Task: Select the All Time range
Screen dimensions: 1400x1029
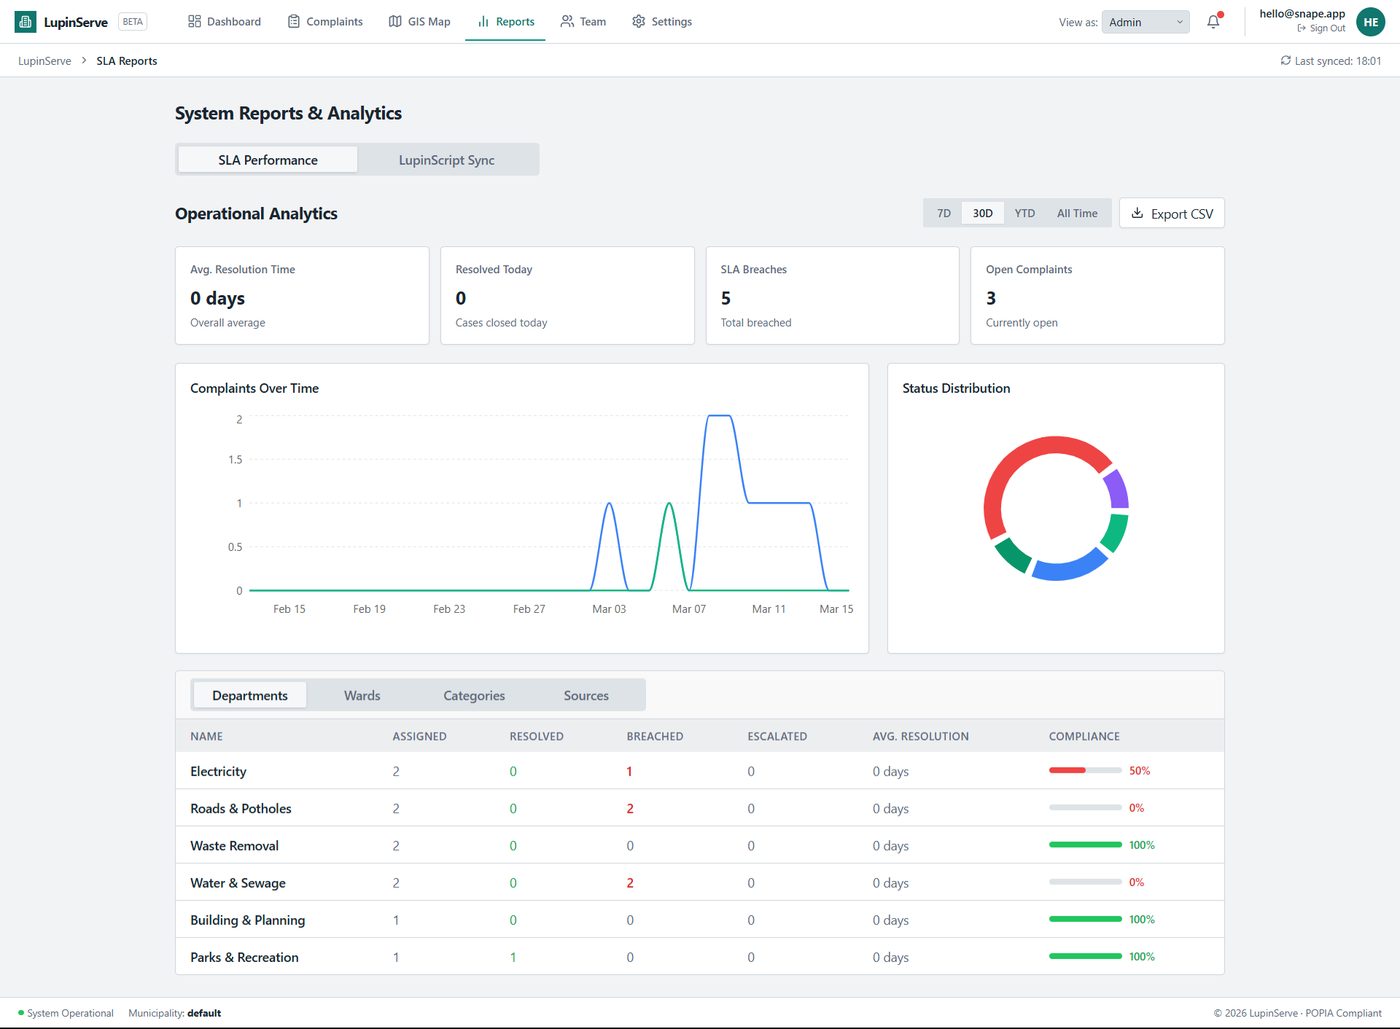Action: 1077,213
